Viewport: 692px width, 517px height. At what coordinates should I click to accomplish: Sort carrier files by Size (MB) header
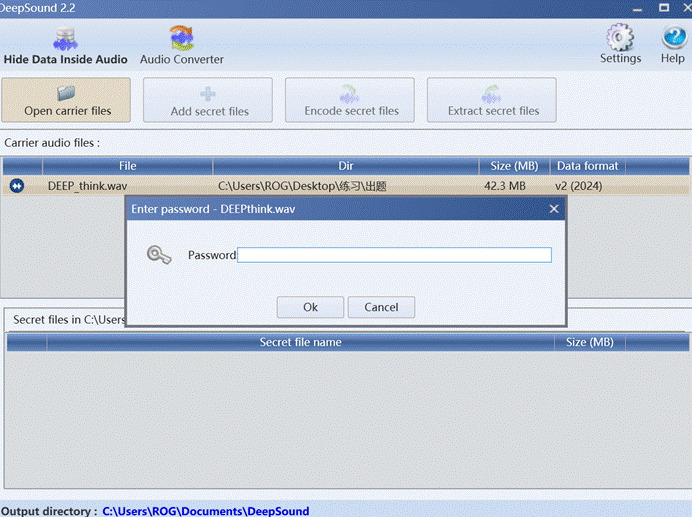(x=515, y=166)
